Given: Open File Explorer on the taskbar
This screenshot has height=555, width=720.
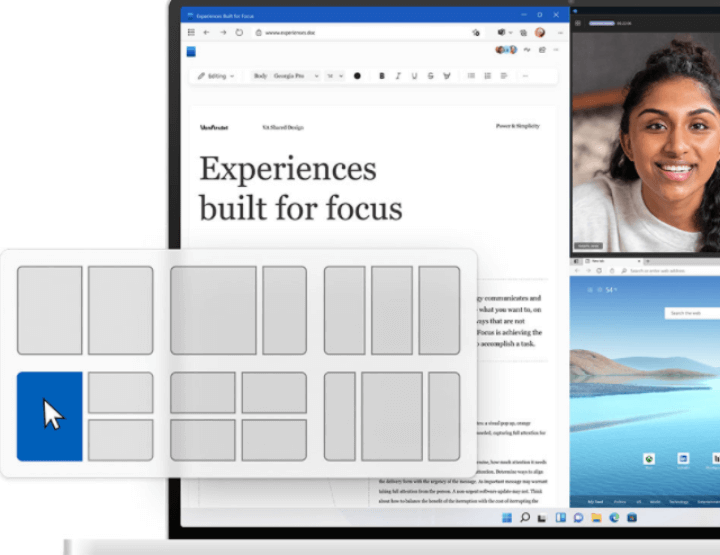Looking at the screenshot, I should (596, 518).
